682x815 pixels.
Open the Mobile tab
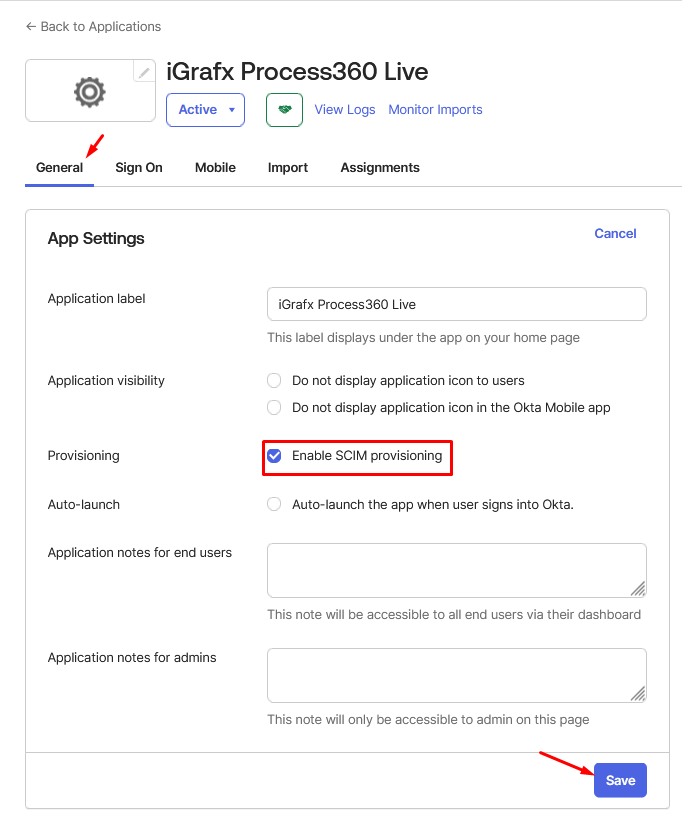215,168
